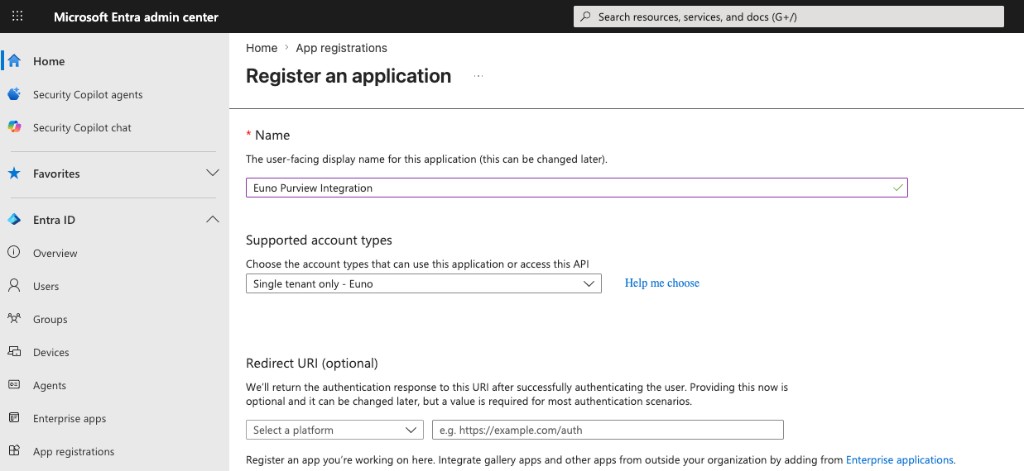Screen dimensions: 1024x471
Task: Go to Overview in sidebar
Action: tap(56, 253)
